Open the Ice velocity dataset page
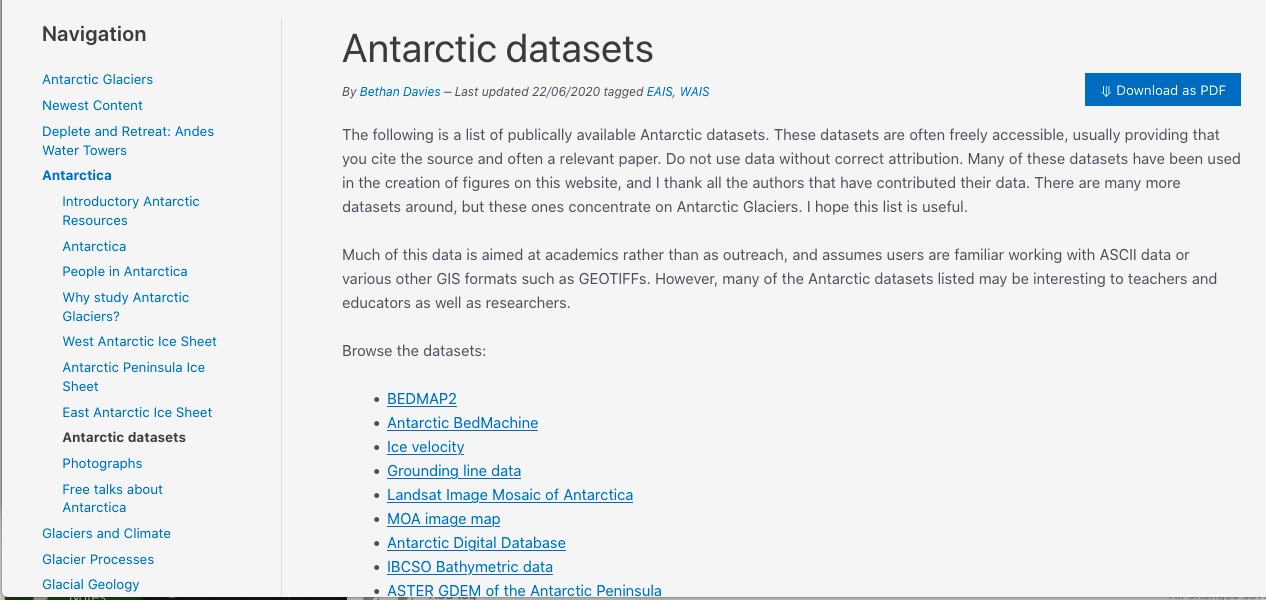The height and width of the screenshot is (600, 1266). point(425,447)
